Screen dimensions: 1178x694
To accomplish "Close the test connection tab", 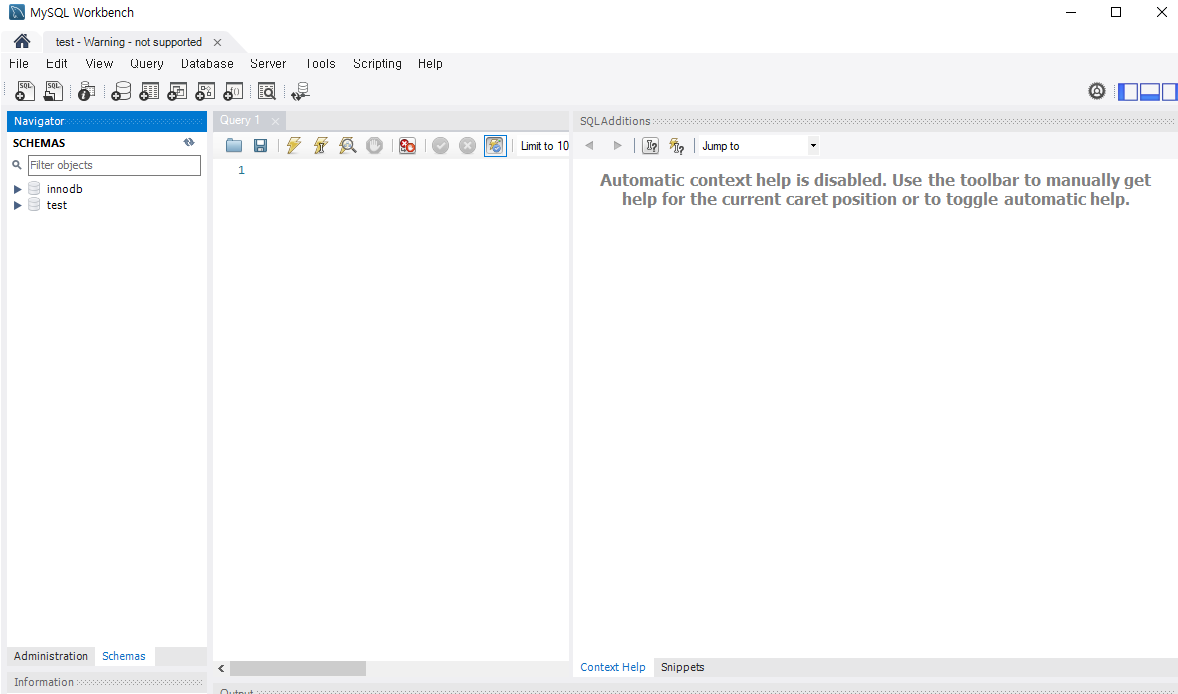I will (x=217, y=43).
